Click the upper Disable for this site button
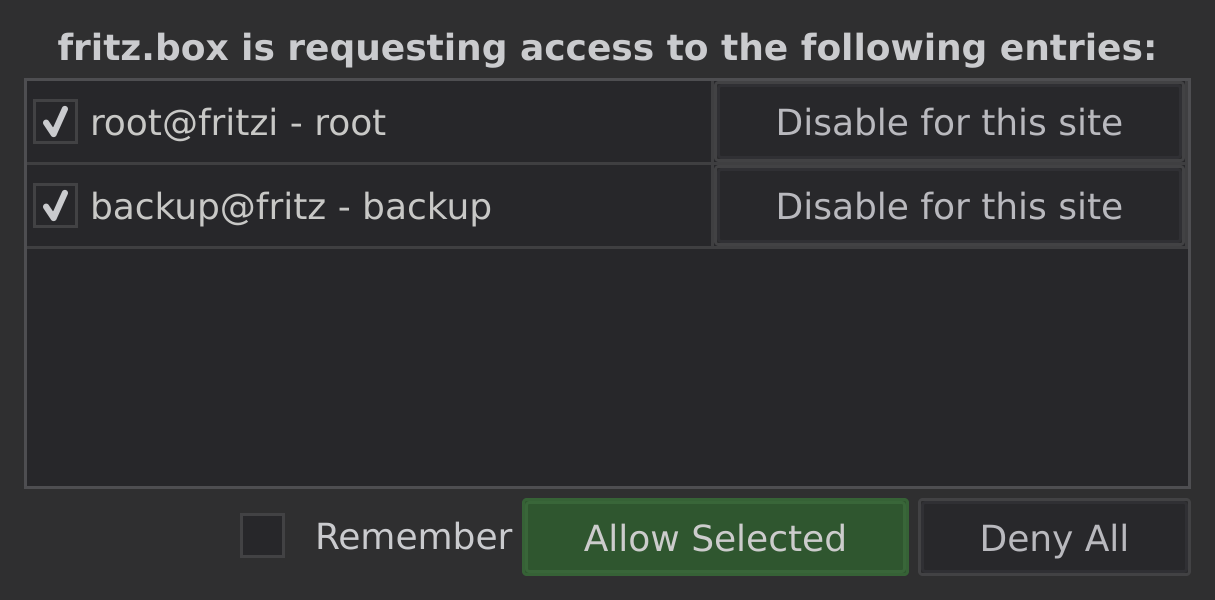 point(948,121)
